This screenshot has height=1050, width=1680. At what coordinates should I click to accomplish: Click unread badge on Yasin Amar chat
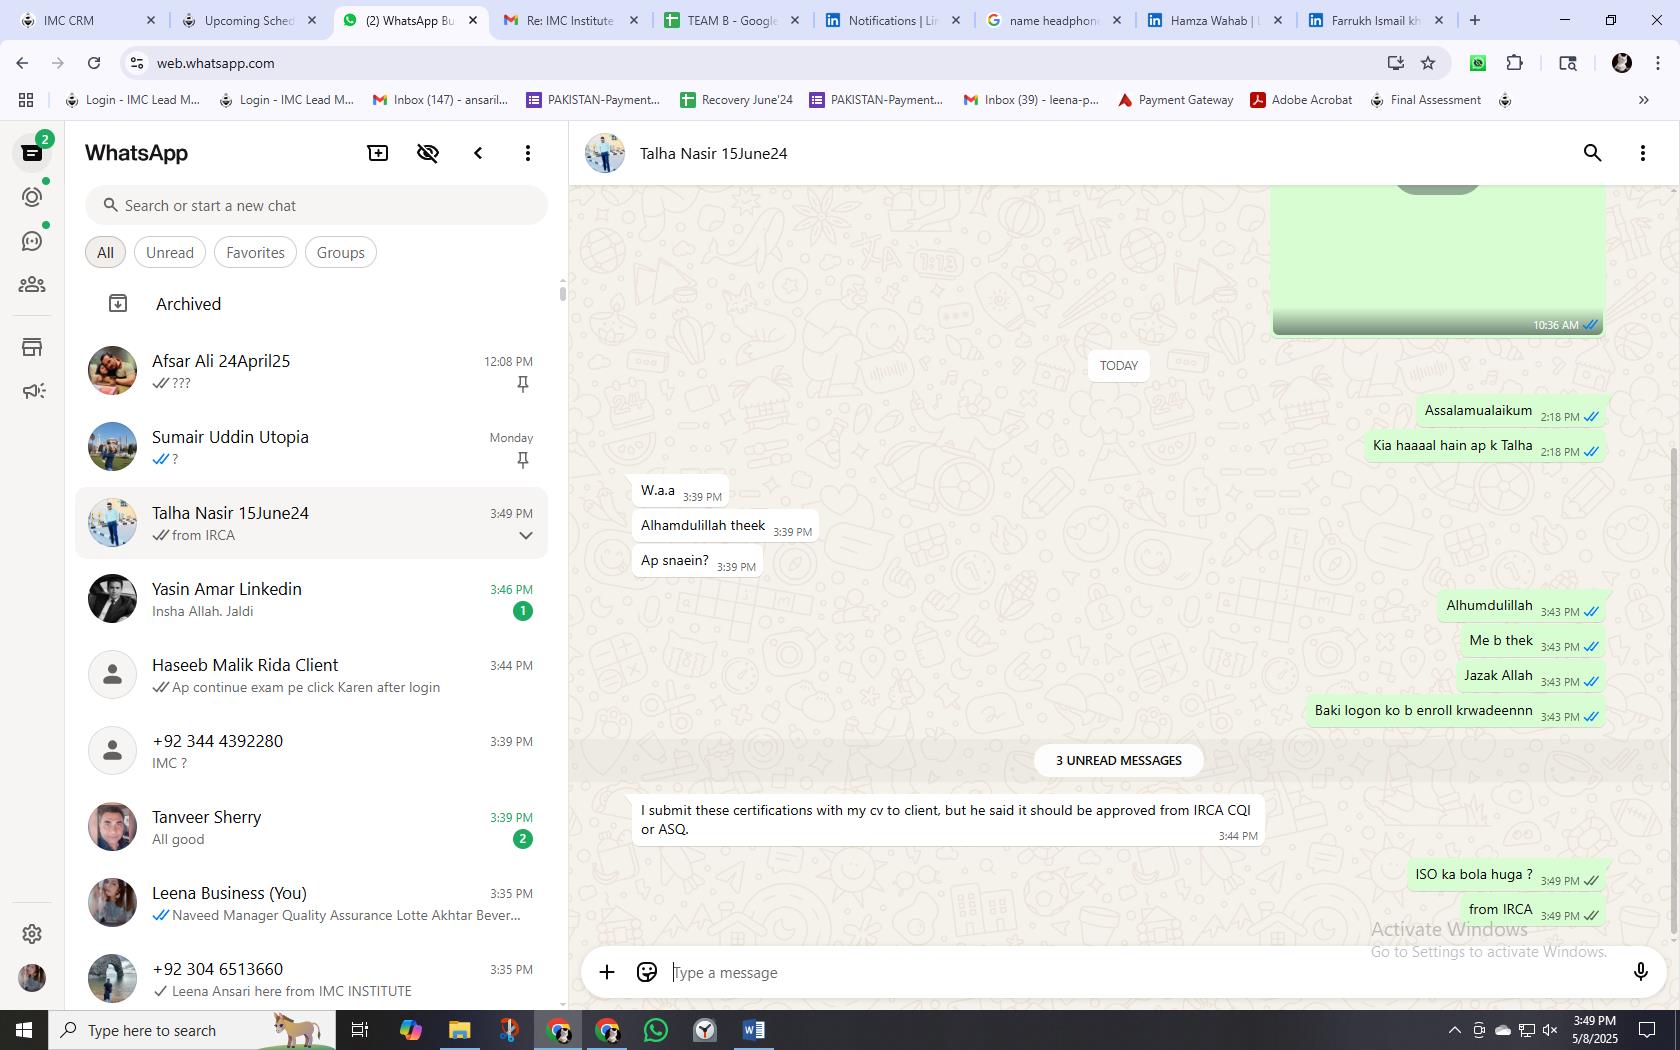point(522,611)
